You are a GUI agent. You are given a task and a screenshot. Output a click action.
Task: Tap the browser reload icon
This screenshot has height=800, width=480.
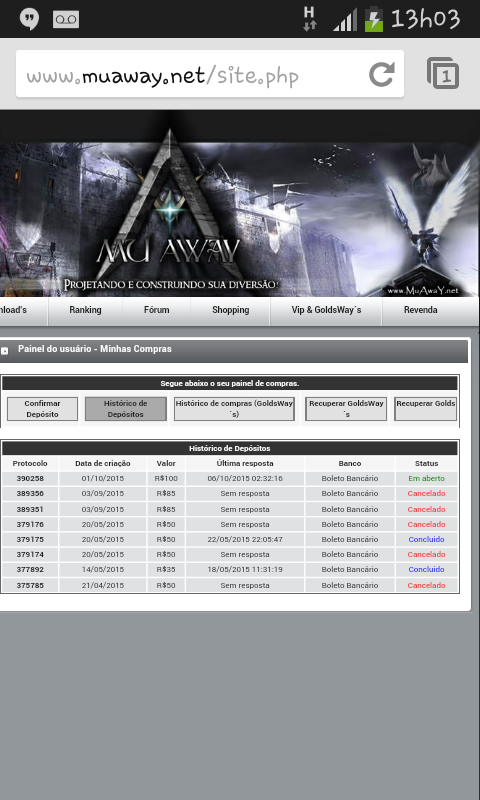(382, 74)
